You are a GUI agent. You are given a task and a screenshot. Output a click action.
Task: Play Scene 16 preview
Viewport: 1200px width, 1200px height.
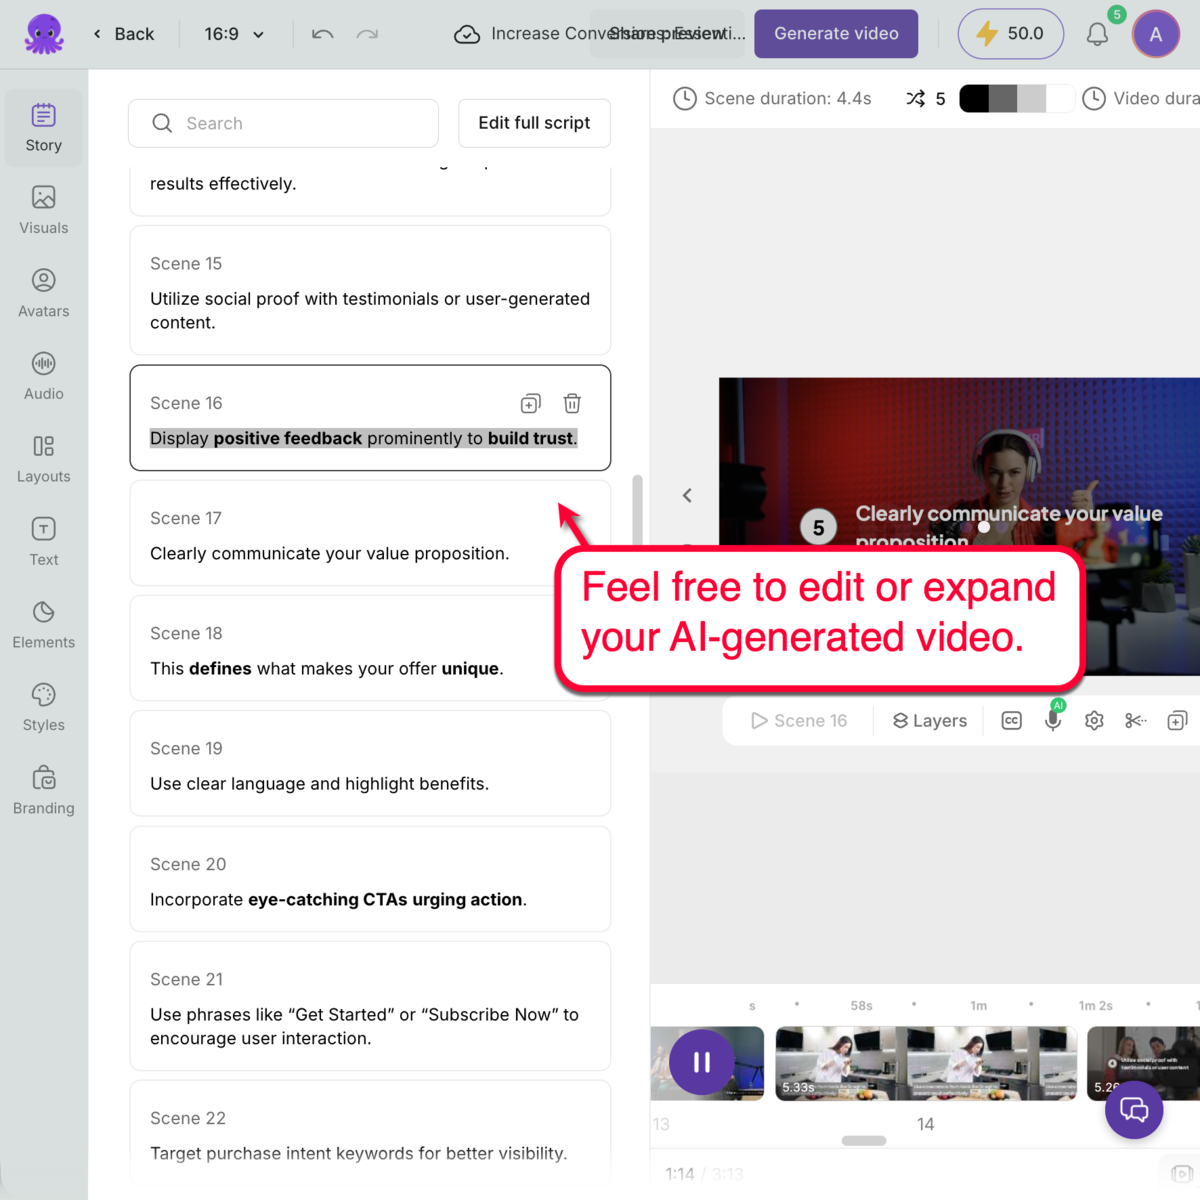[x=799, y=721]
